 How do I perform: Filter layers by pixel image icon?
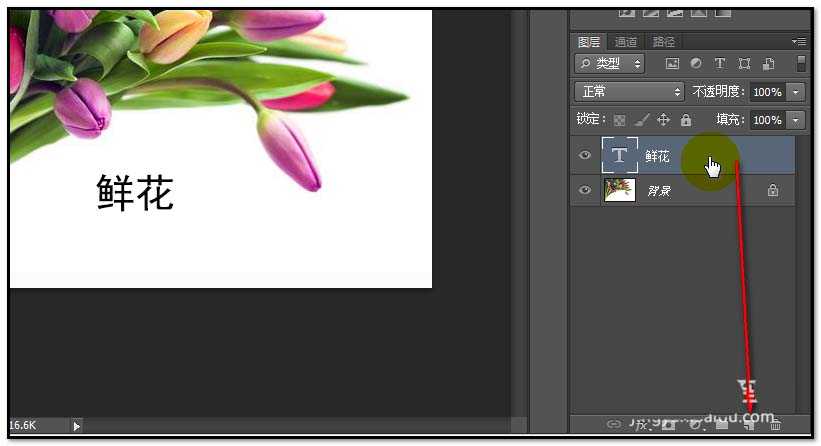(x=673, y=64)
